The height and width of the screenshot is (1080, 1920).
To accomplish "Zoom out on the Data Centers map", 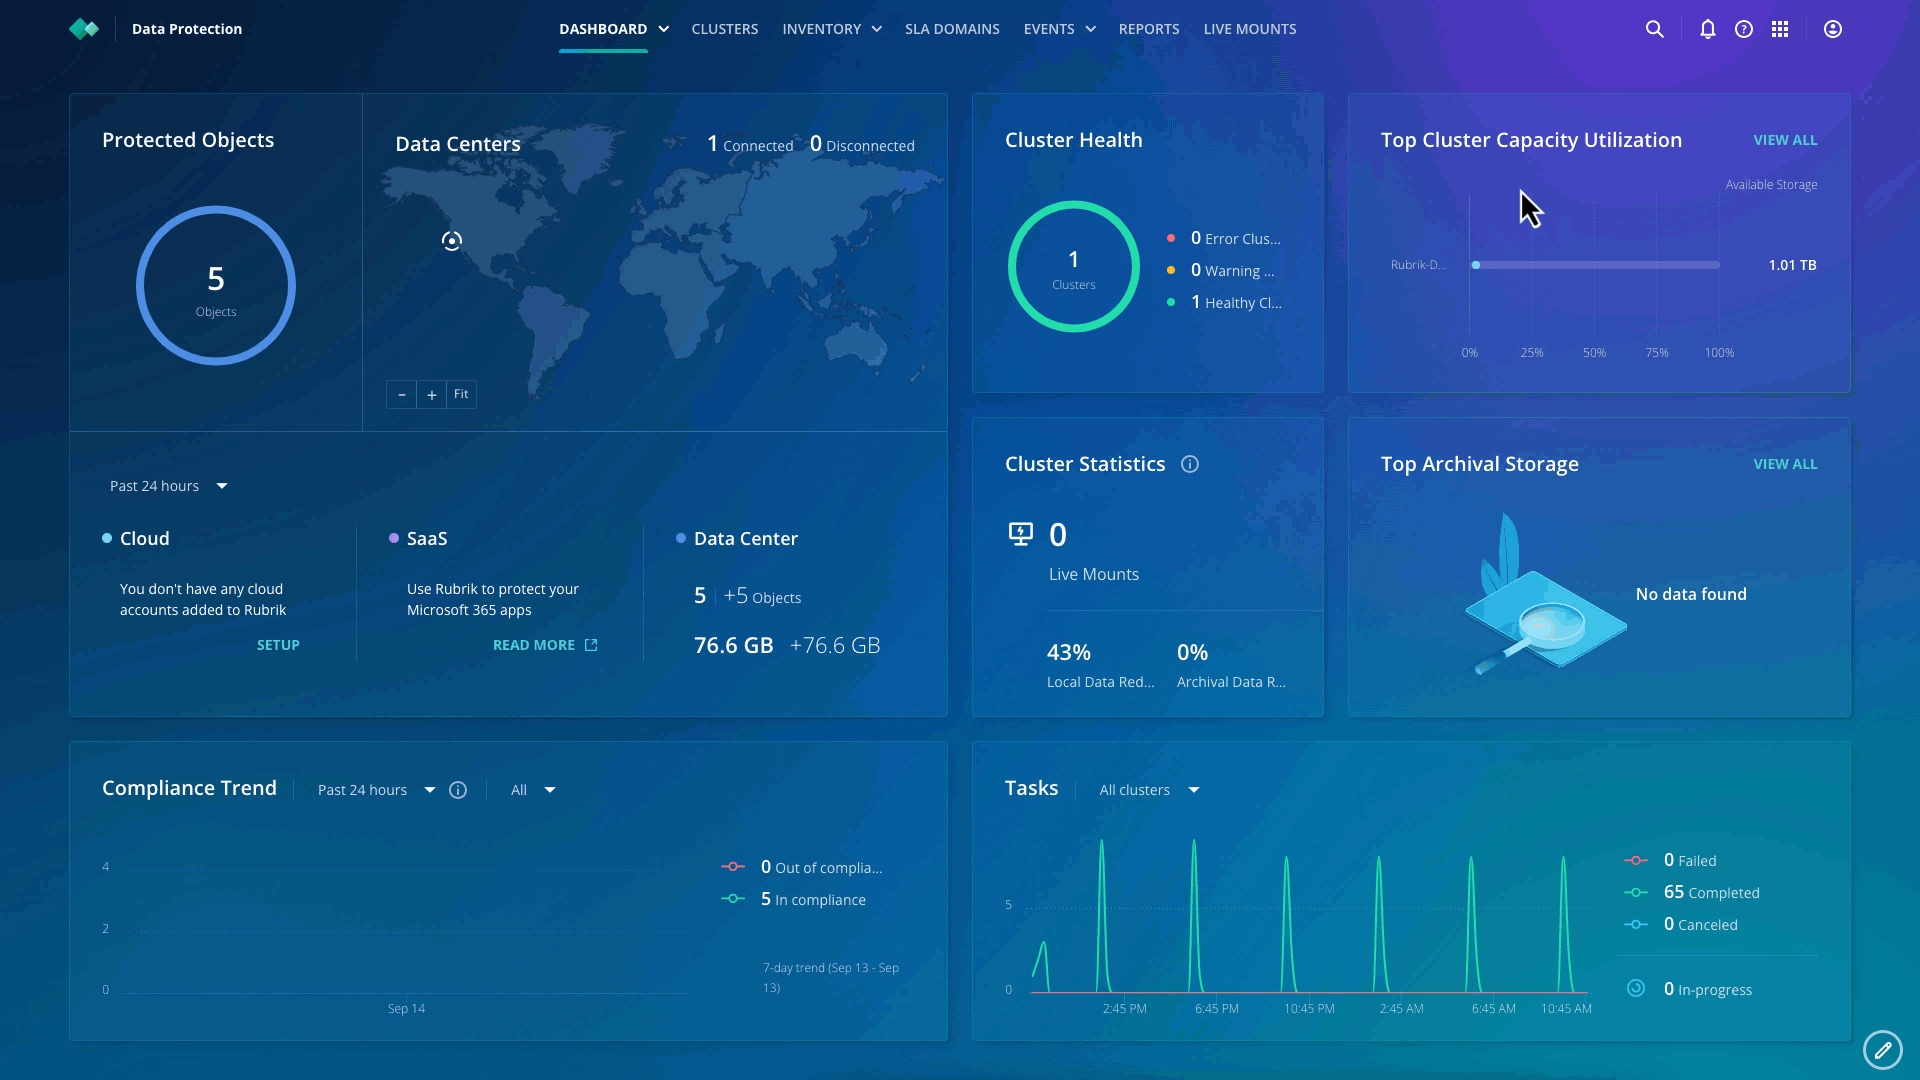I will point(401,395).
